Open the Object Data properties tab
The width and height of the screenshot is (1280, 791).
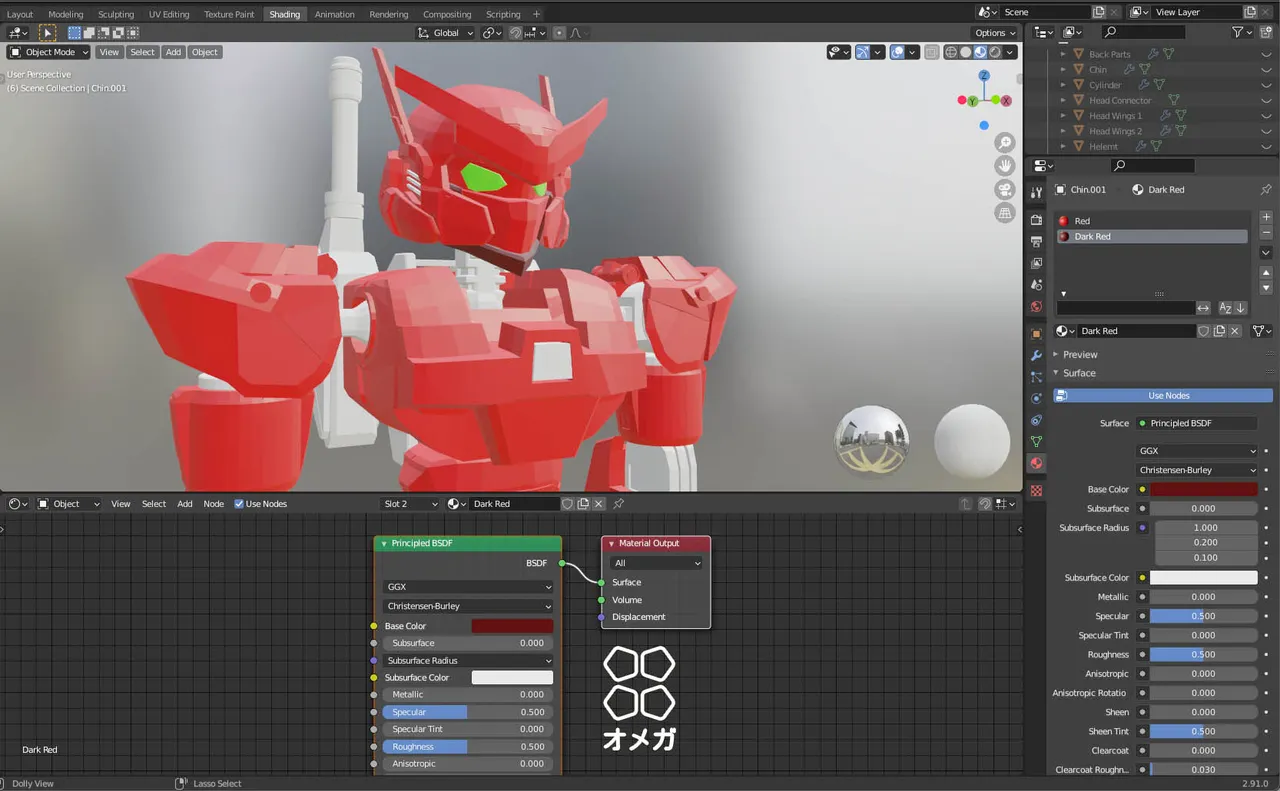pos(1036,441)
